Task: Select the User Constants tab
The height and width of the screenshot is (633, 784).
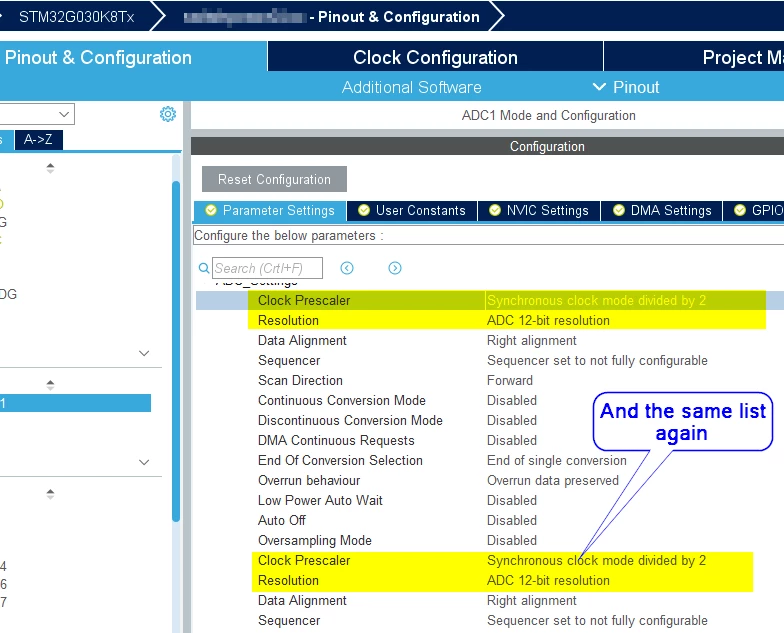Action: pyautogui.click(x=412, y=210)
